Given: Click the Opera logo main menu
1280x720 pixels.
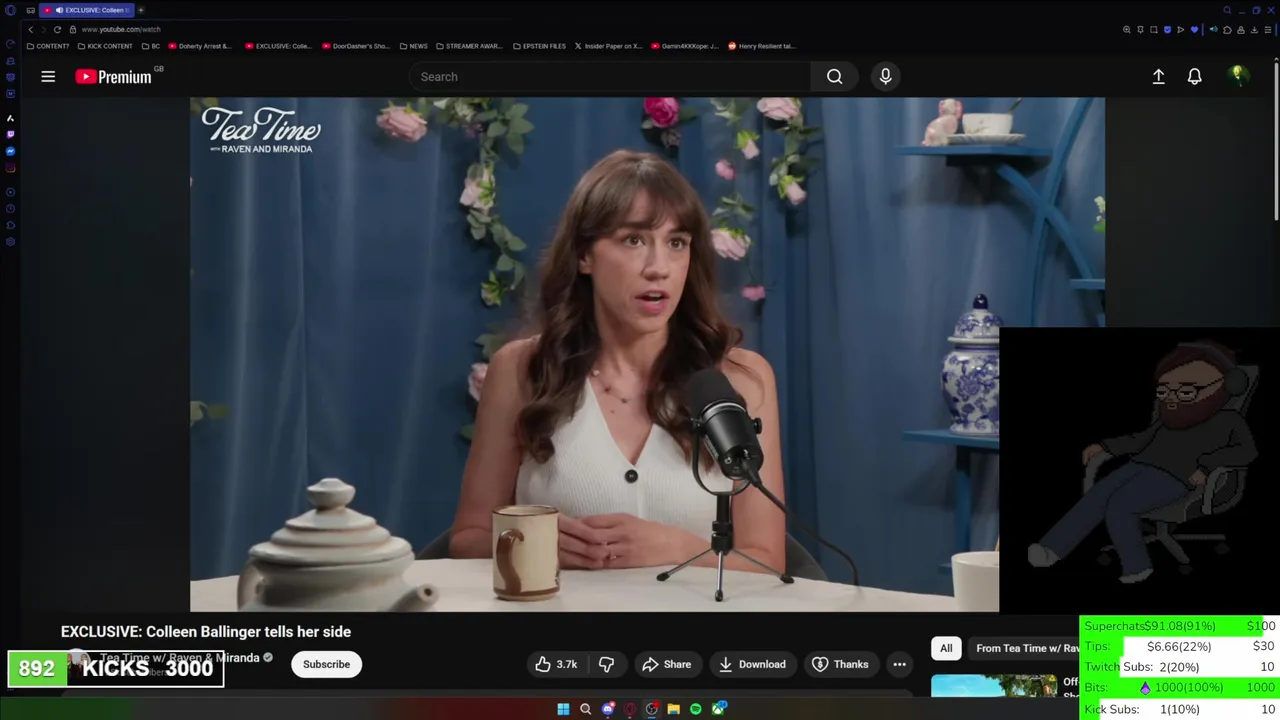Looking at the screenshot, I should pos(10,10).
